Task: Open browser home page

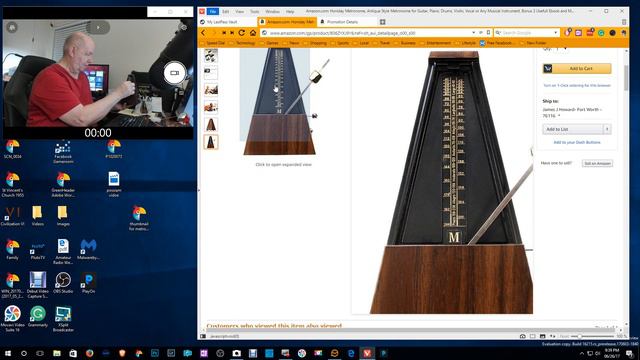Action: (253, 33)
